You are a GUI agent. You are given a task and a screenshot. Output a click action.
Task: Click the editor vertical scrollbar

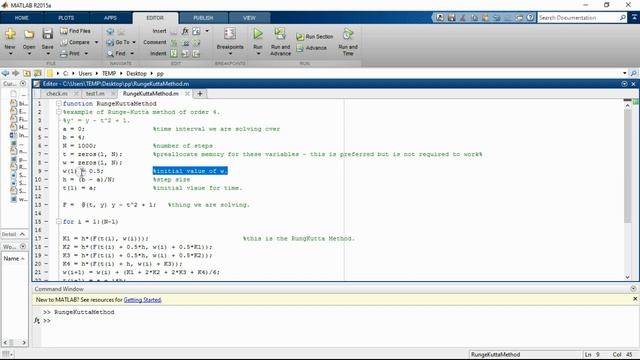(627, 165)
